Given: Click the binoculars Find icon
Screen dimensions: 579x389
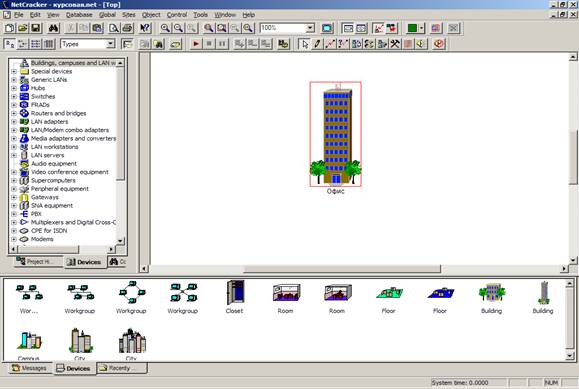Looking at the screenshot, I should (x=54, y=28).
